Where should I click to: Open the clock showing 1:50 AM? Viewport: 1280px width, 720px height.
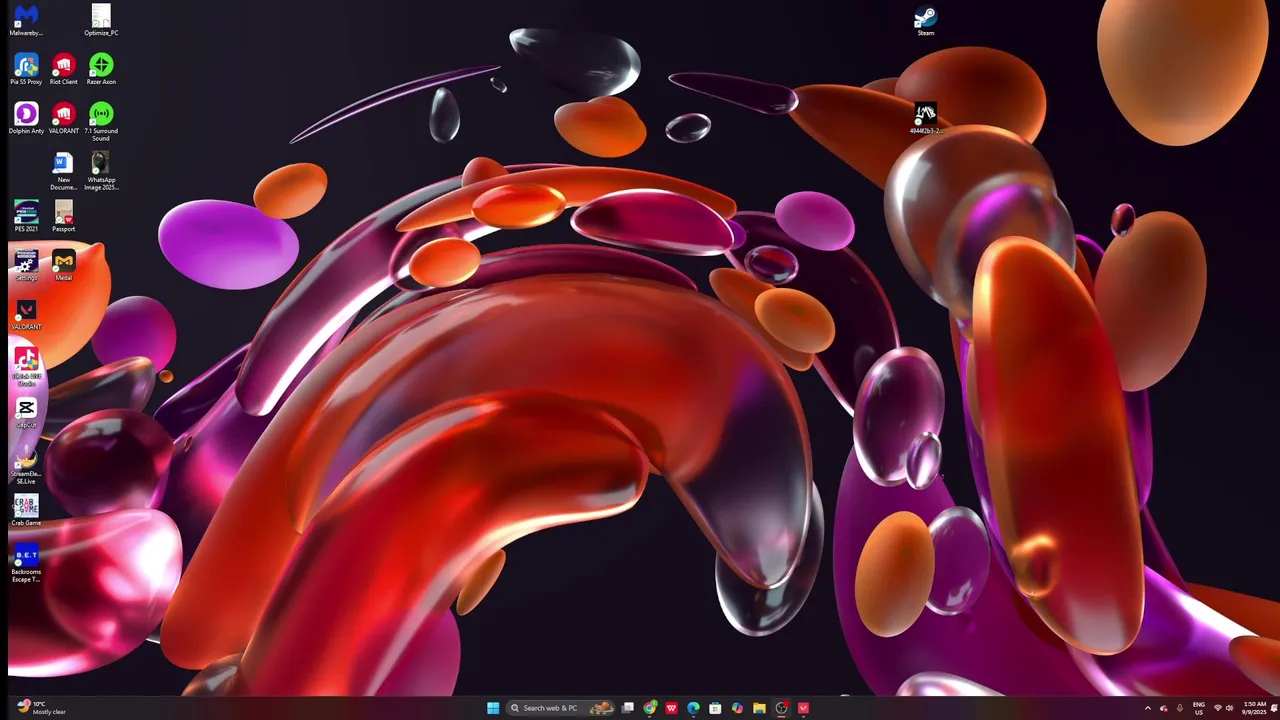(1255, 708)
